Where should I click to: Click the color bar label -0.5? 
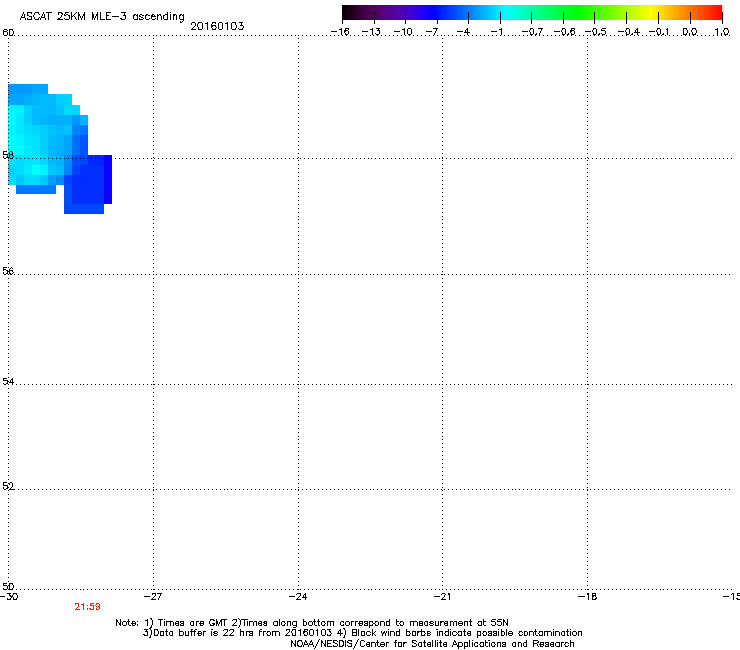tap(596, 32)
